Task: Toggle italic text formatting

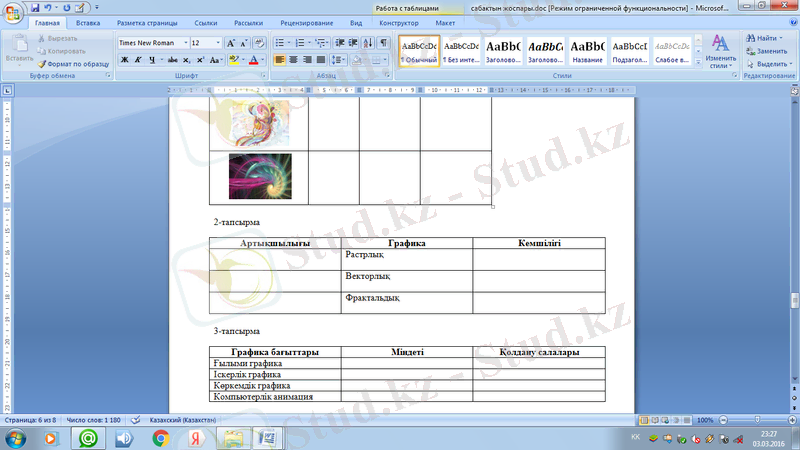Action: tap(137, 60)
